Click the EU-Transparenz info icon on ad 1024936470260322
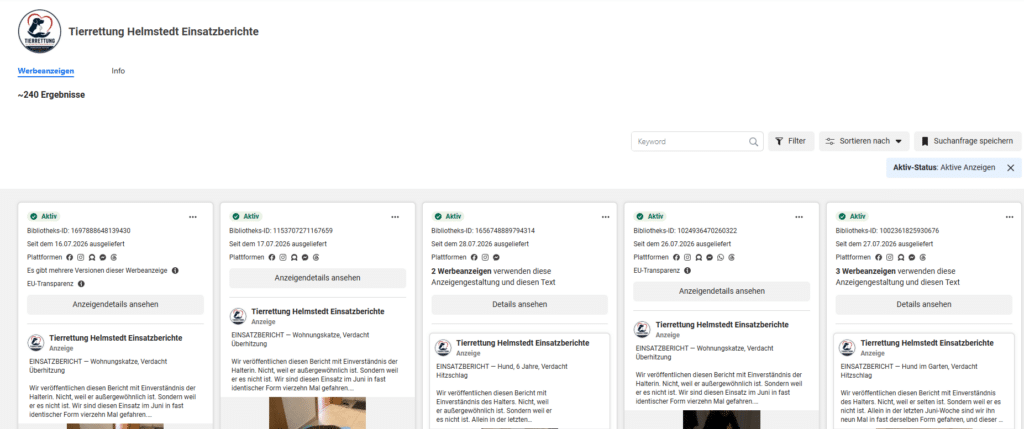The height and width of the screenshot is (429, 1024). tap(687, 270)
